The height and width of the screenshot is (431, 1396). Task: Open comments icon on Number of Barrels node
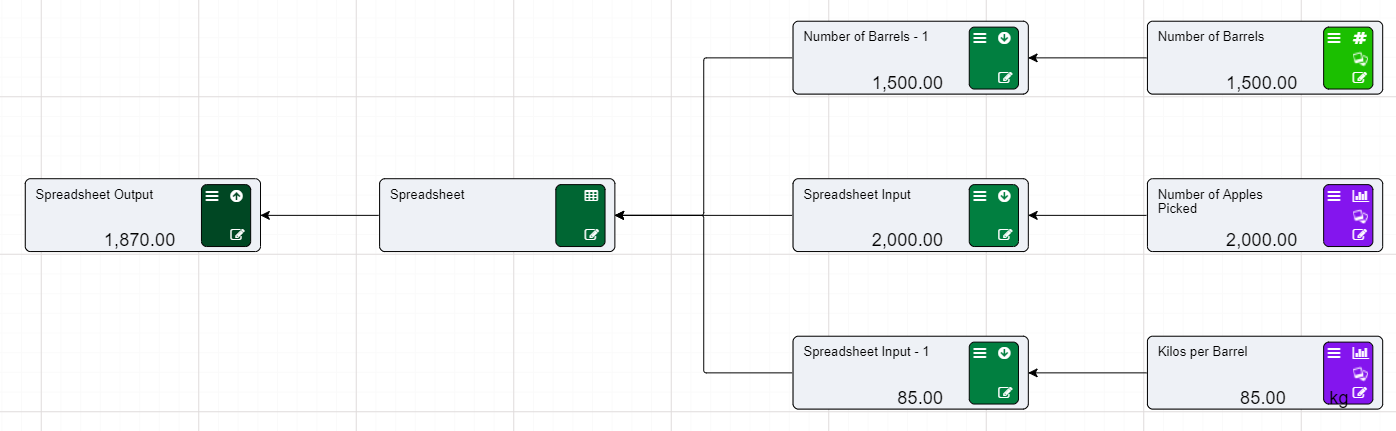pos(1359,58)
